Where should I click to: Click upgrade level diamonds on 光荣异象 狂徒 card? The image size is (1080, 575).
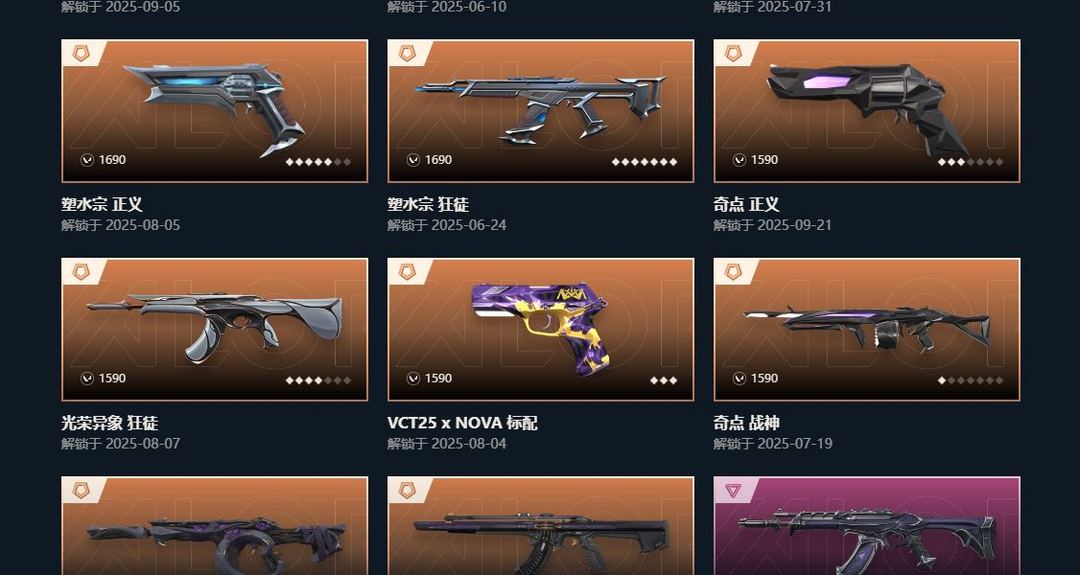(318, 380)
